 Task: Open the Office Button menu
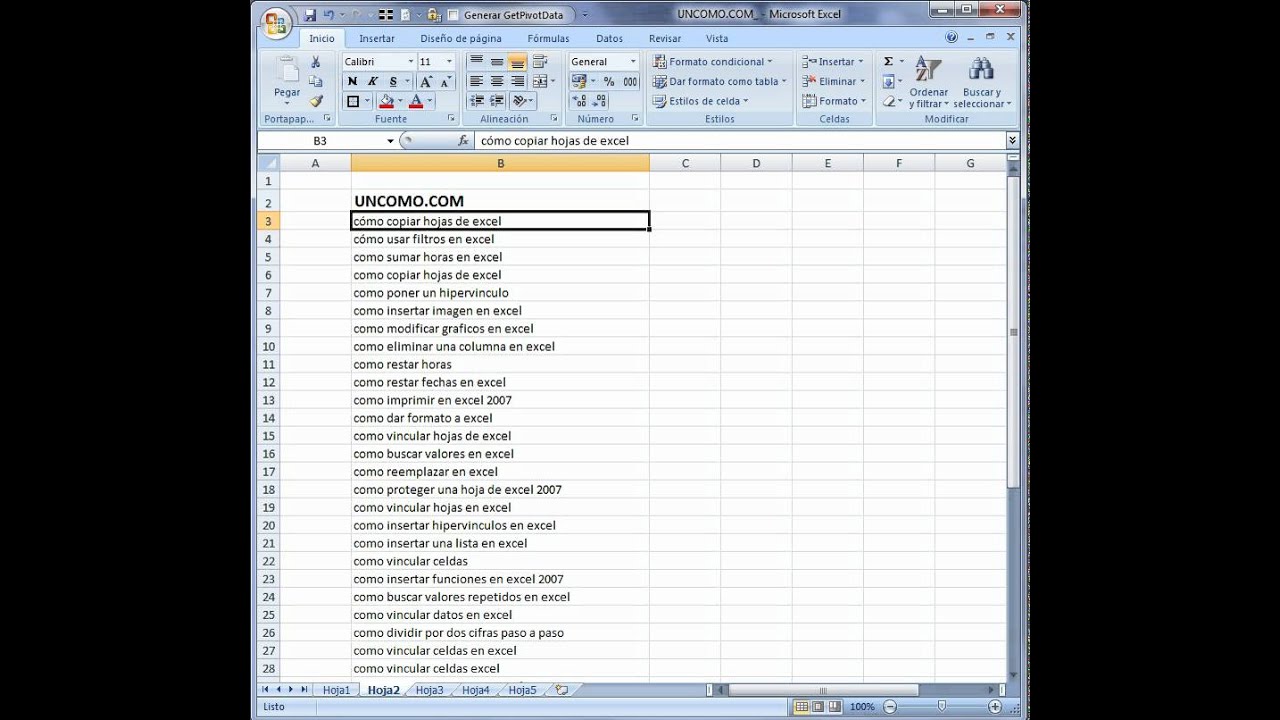coord(277,23)
